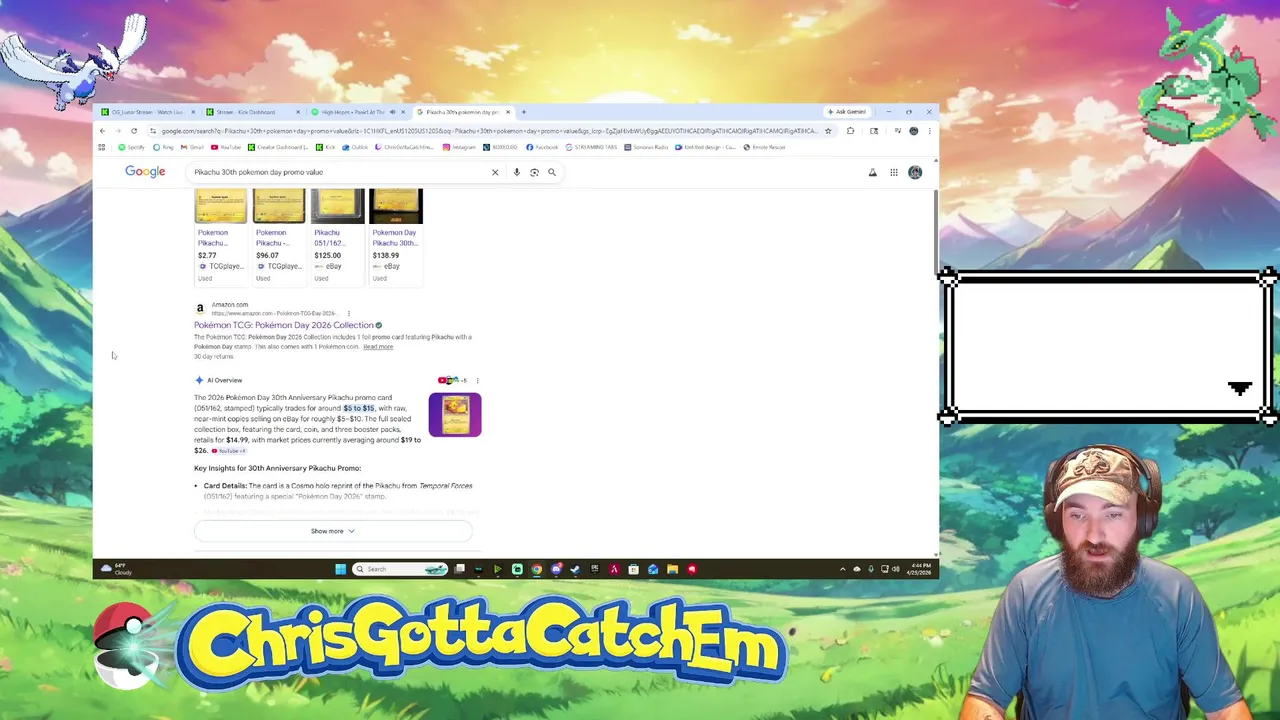Open the Google account avatar
Screen dimensions: 1280x720
(x=915, y=172)
